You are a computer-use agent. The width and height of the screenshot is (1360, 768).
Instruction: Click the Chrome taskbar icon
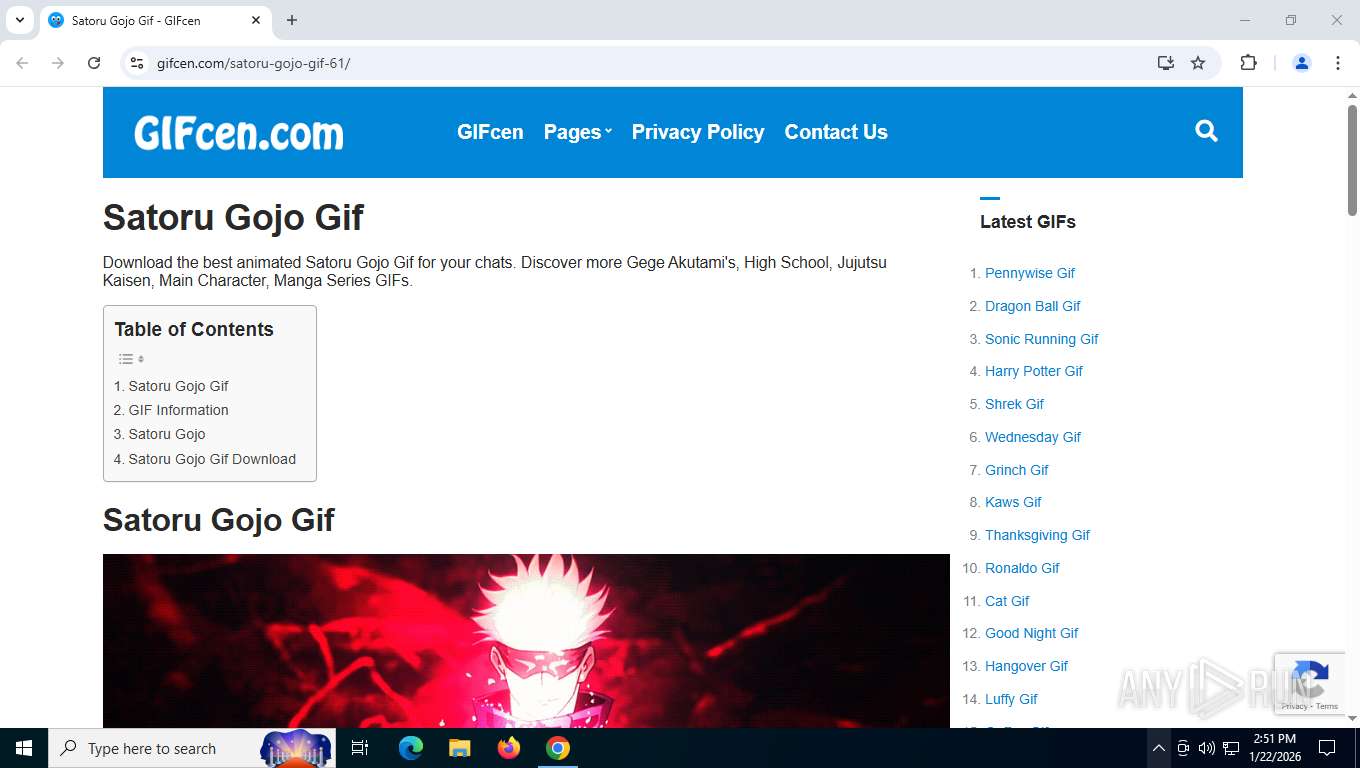pos(558,748)
